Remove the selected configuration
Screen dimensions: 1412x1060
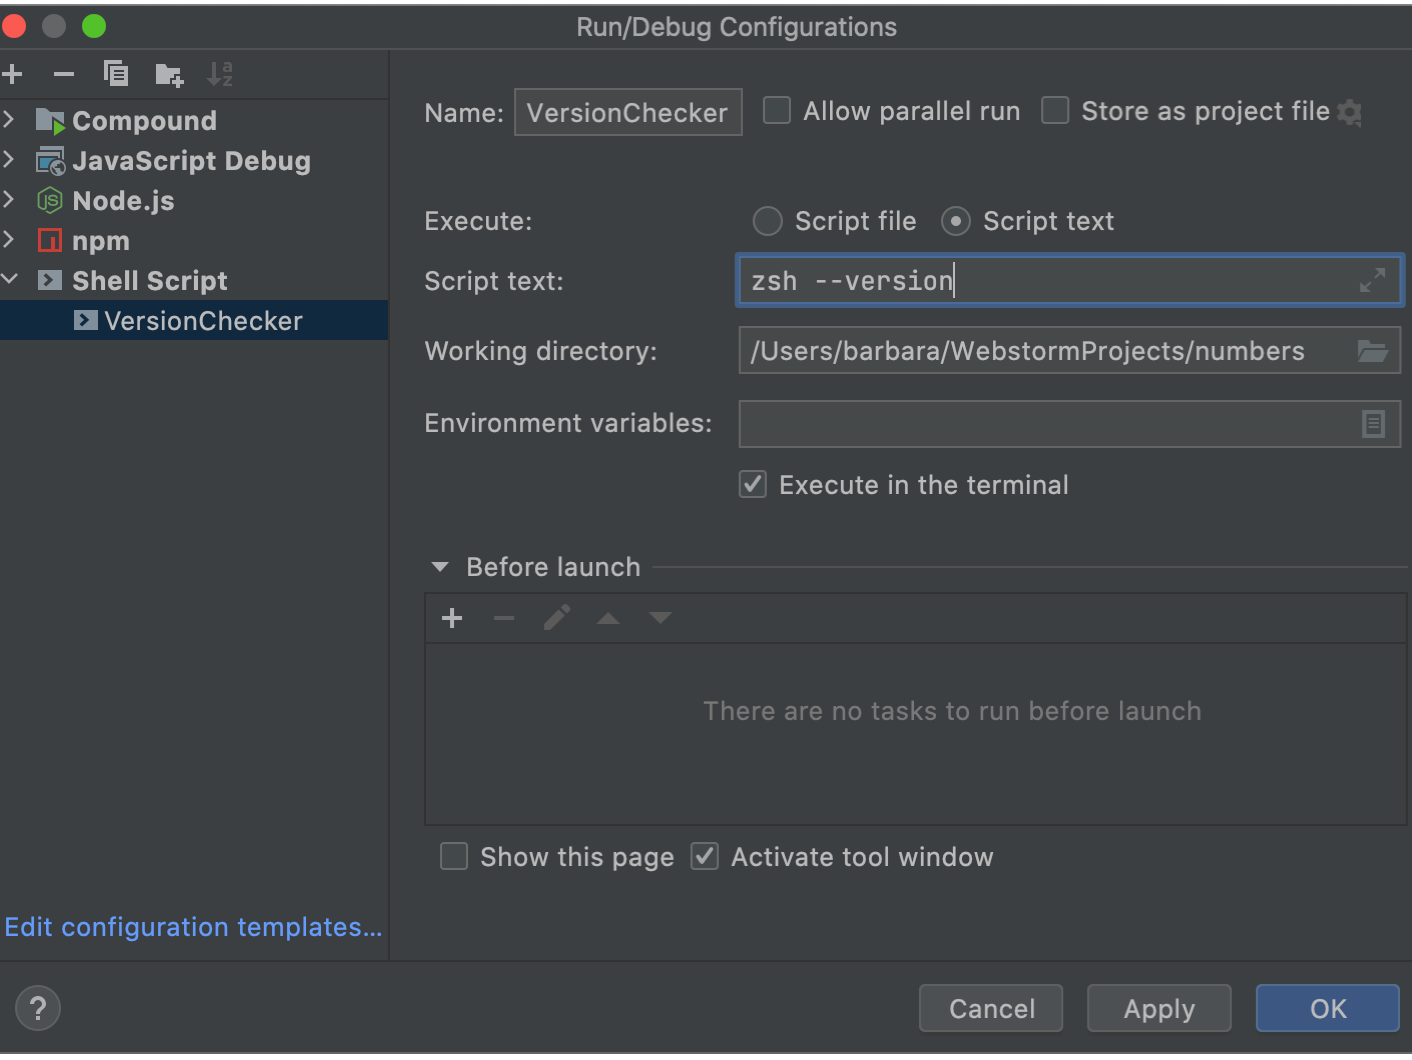click(63, 73)
